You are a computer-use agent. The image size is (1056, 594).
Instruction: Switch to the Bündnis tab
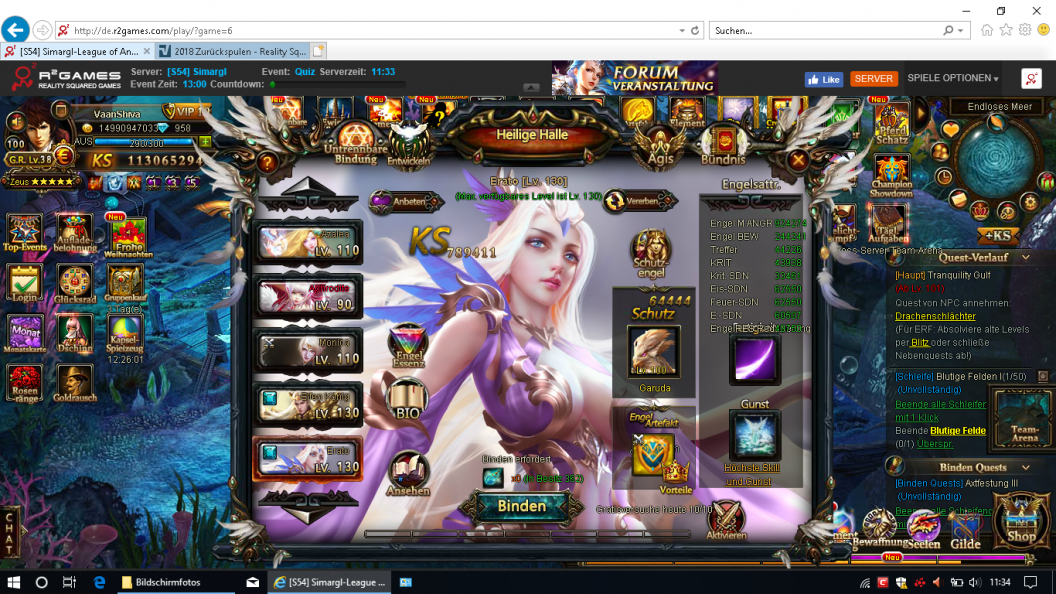(723, 144)
